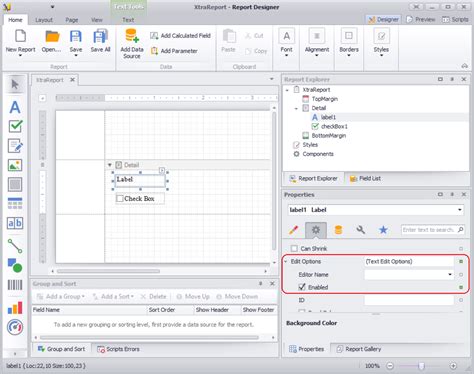Switch to Preview mode
474x374 pixels.
coord(421,19)
